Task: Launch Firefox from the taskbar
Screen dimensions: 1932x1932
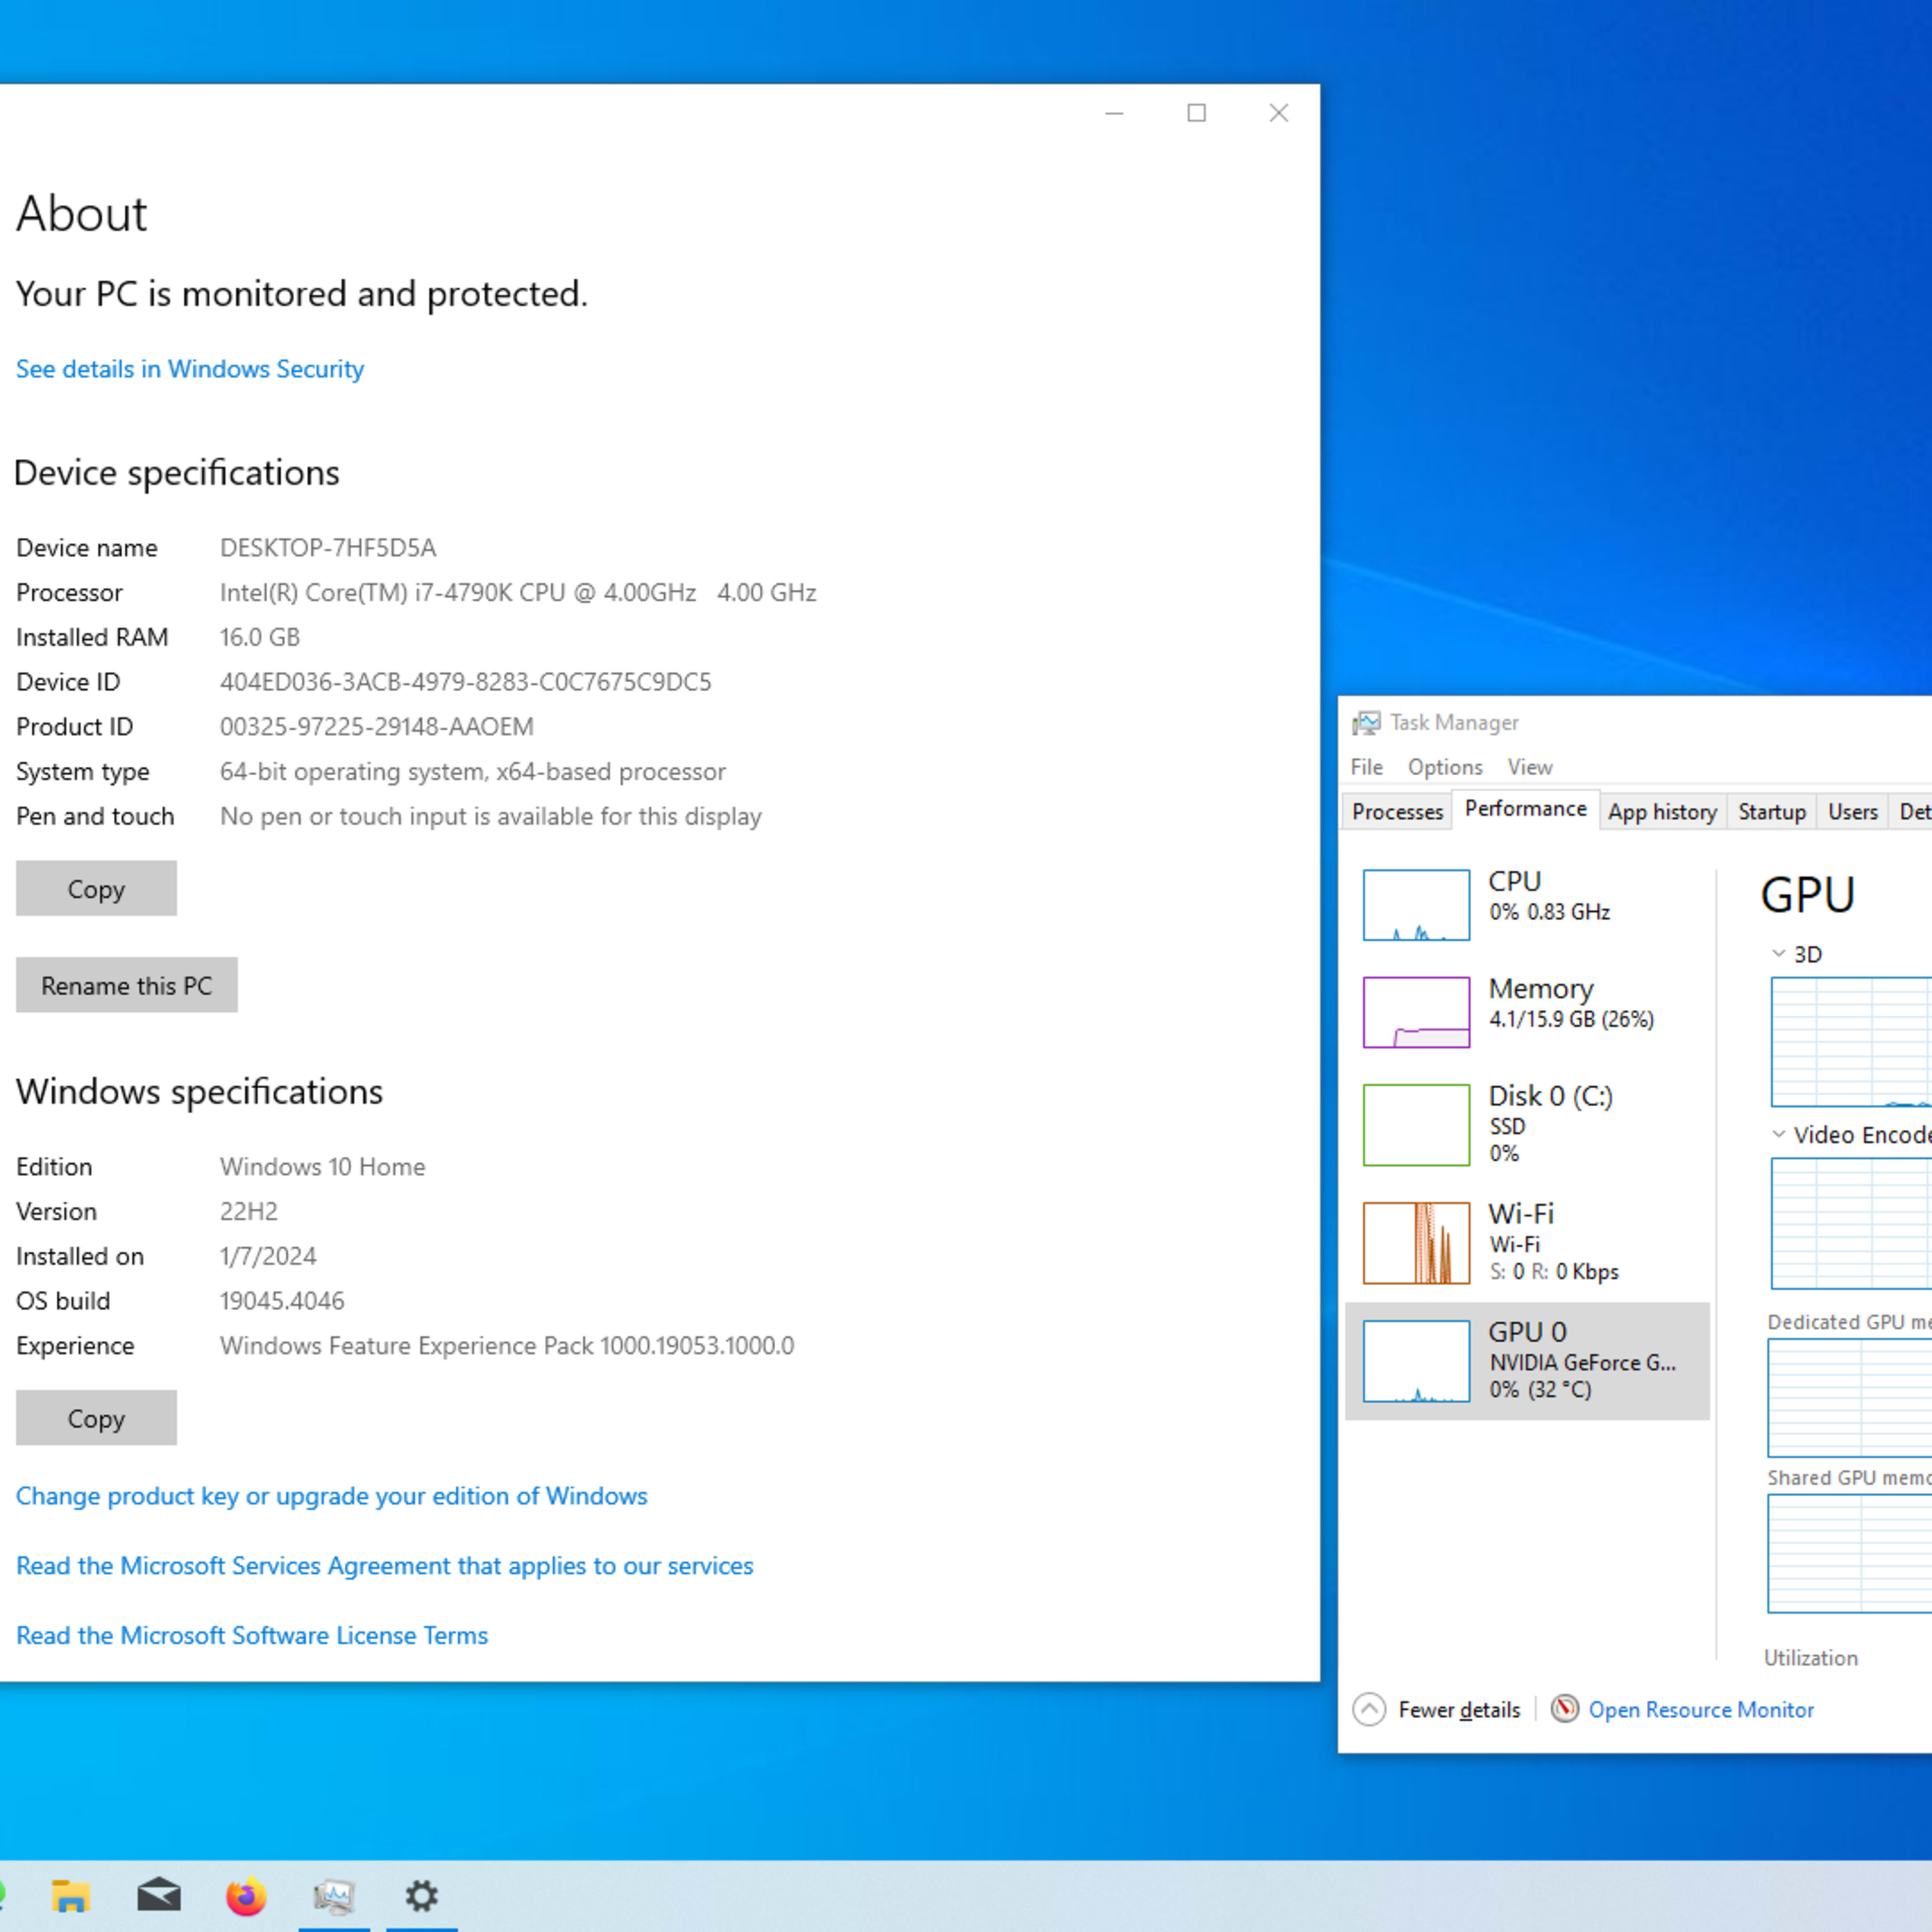Action: point(246,1895)
